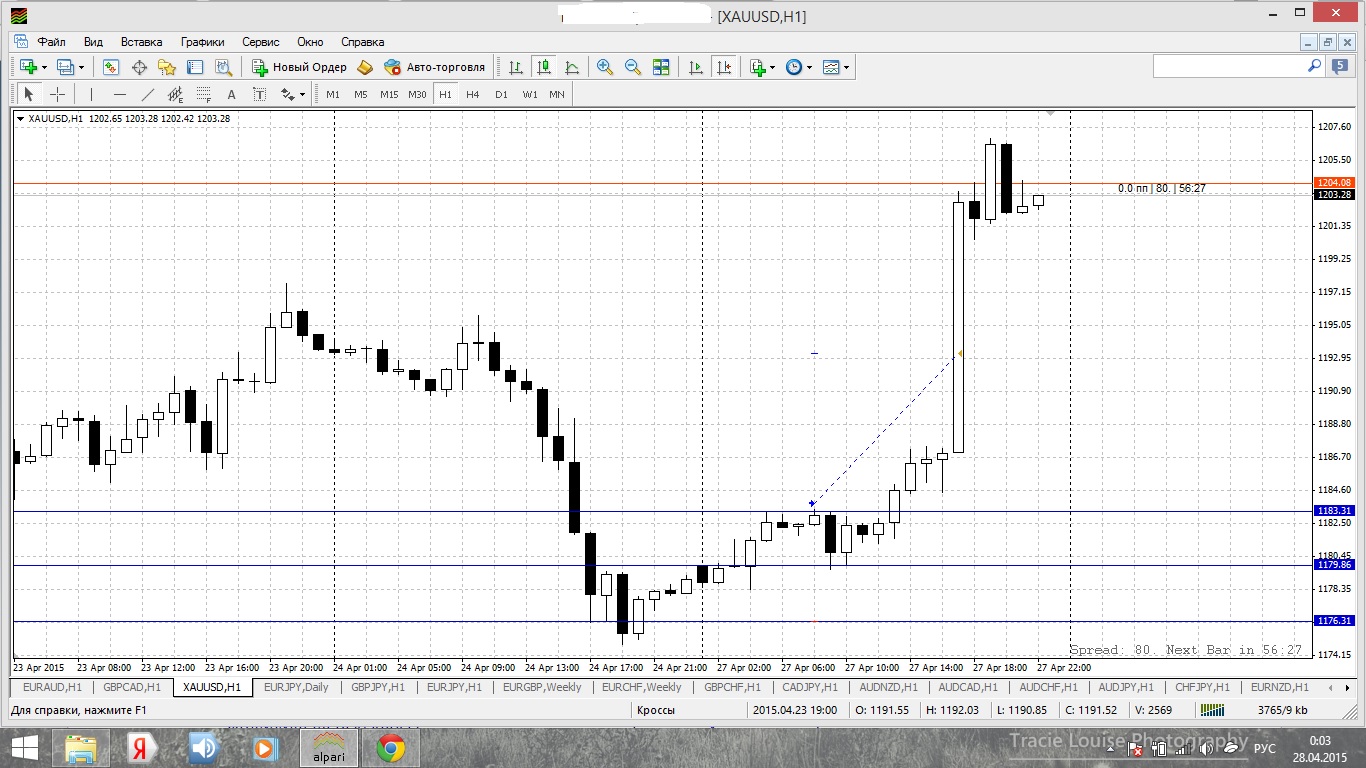This screenshot has width=1366, height=768.
Task: Switch chart to line chart
Action: click(571, 67)
